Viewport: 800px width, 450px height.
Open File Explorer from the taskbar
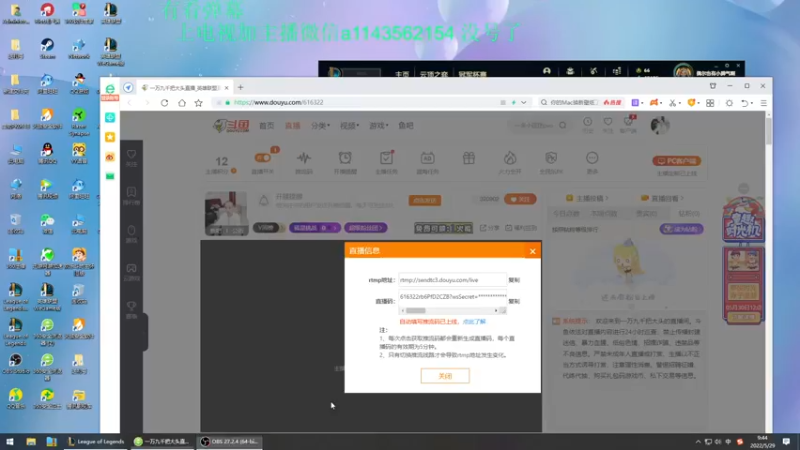31,442
